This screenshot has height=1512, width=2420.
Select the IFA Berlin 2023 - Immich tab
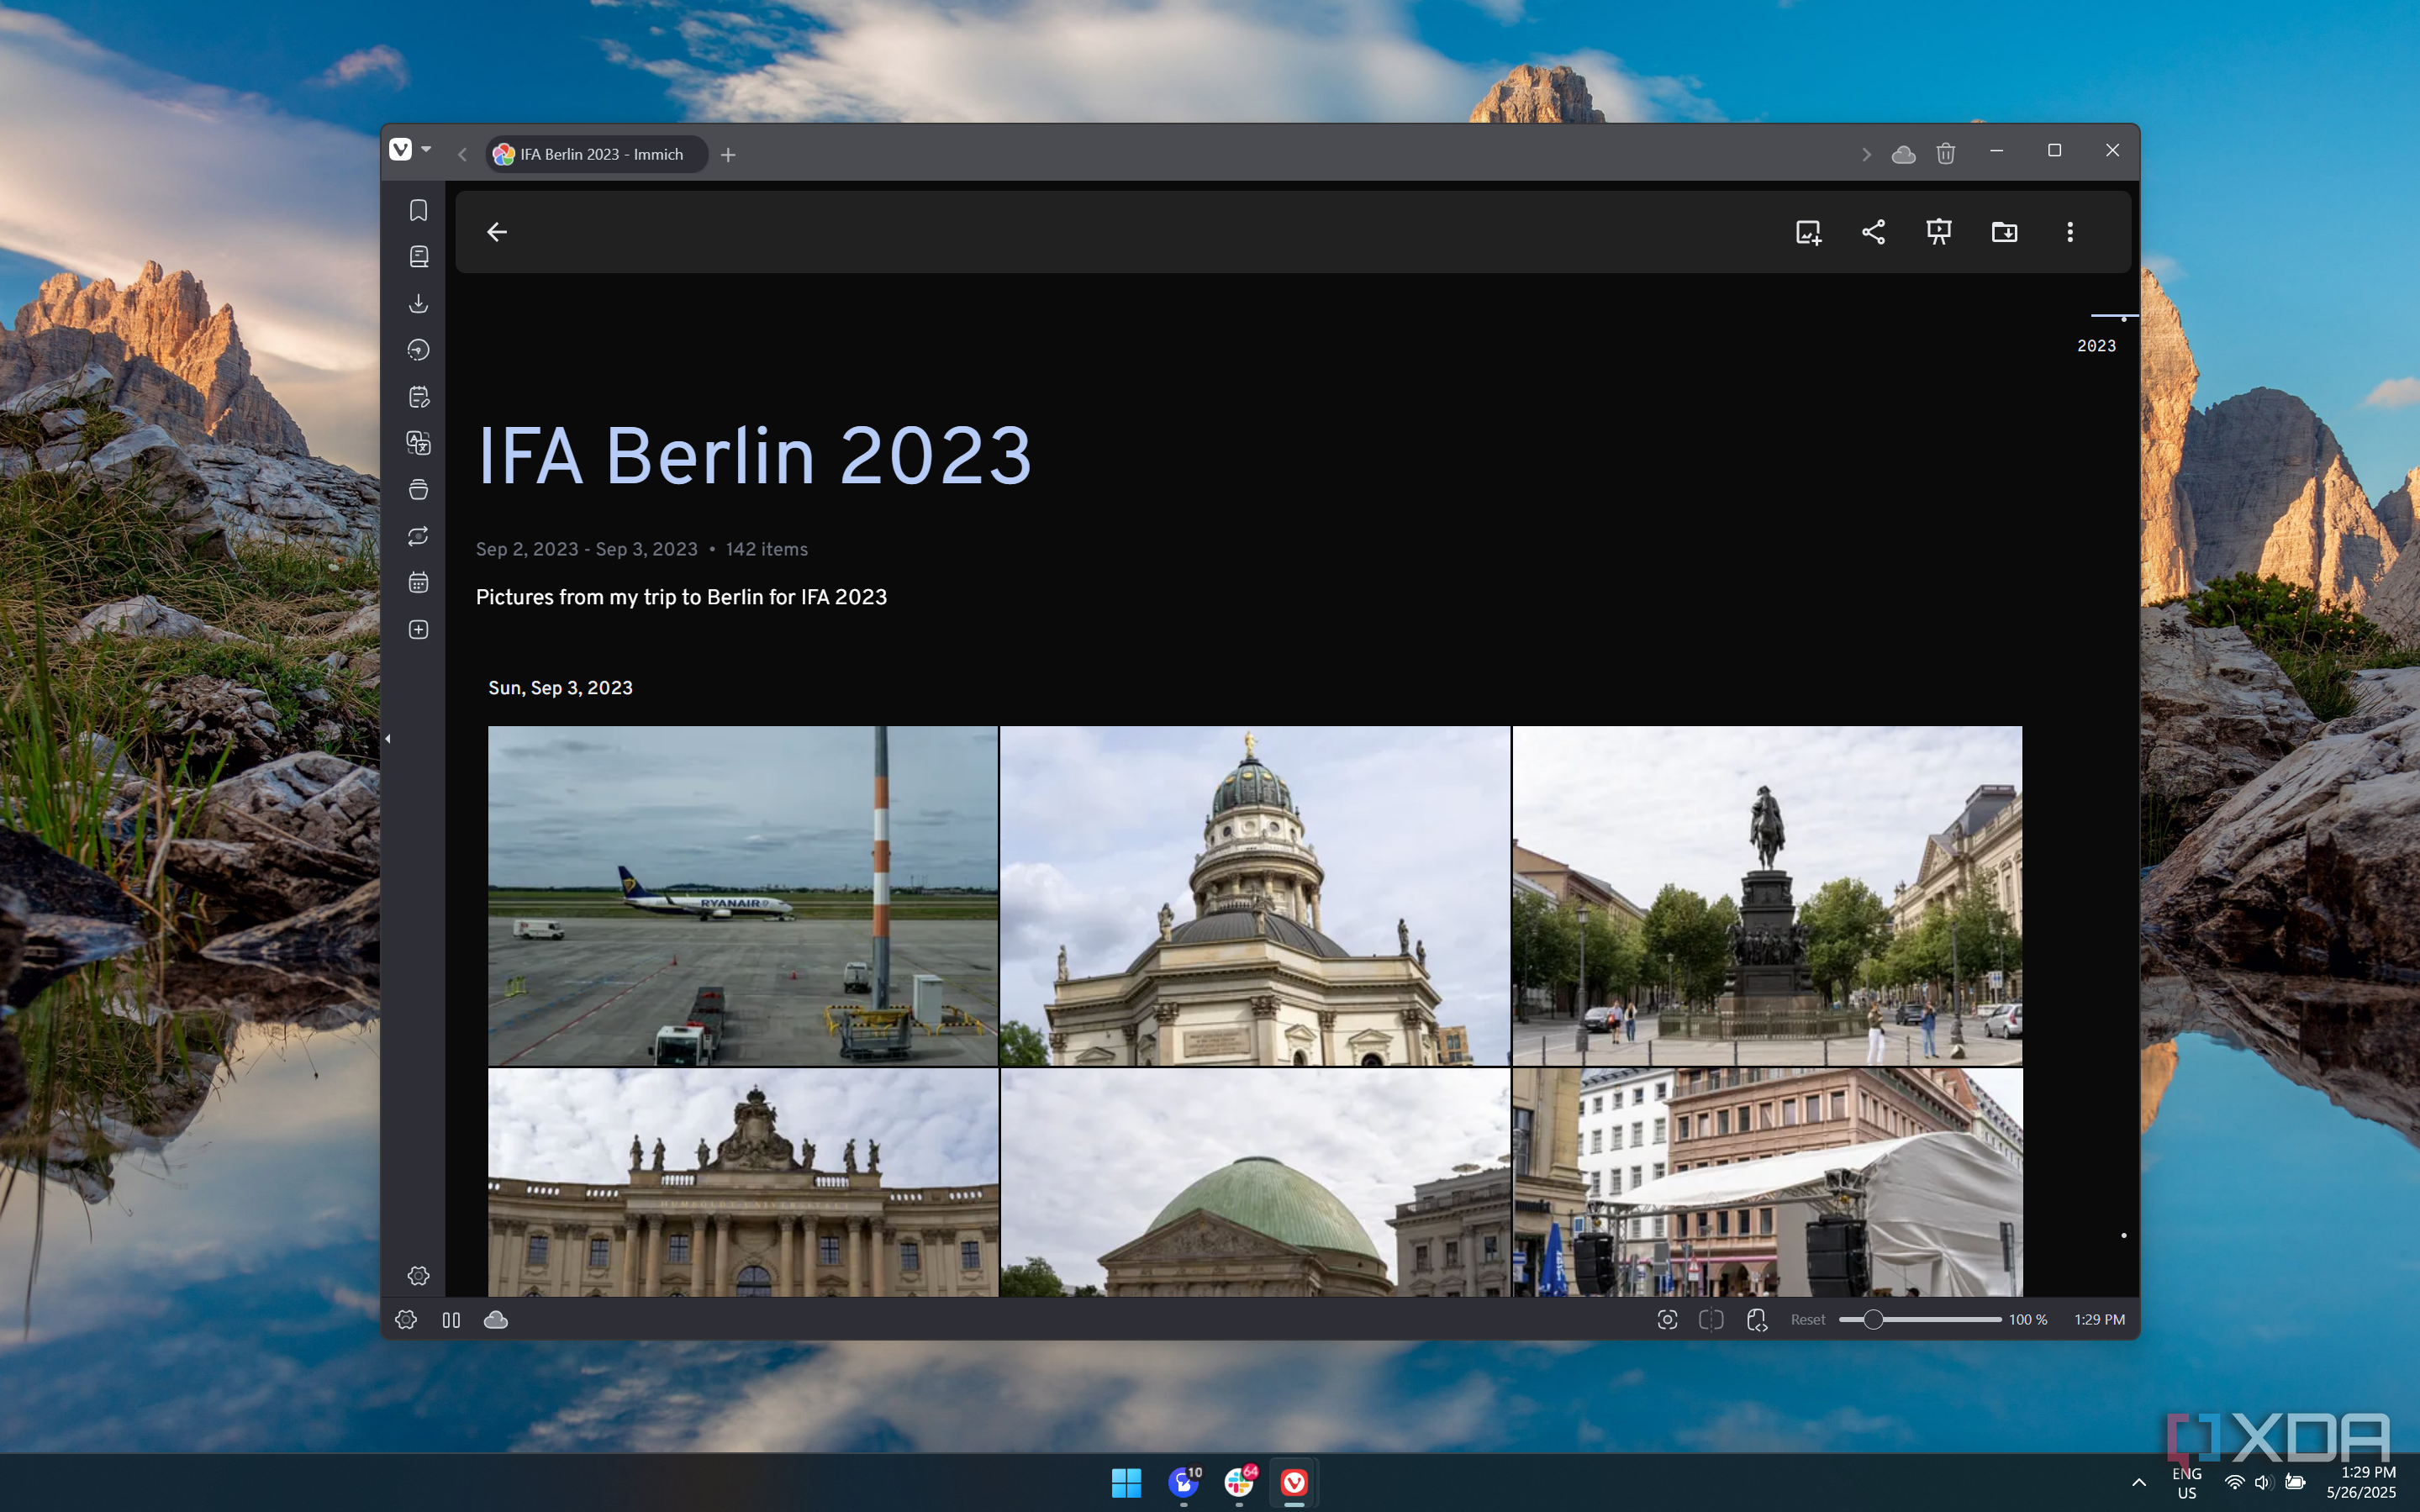[x=597, y=154]
